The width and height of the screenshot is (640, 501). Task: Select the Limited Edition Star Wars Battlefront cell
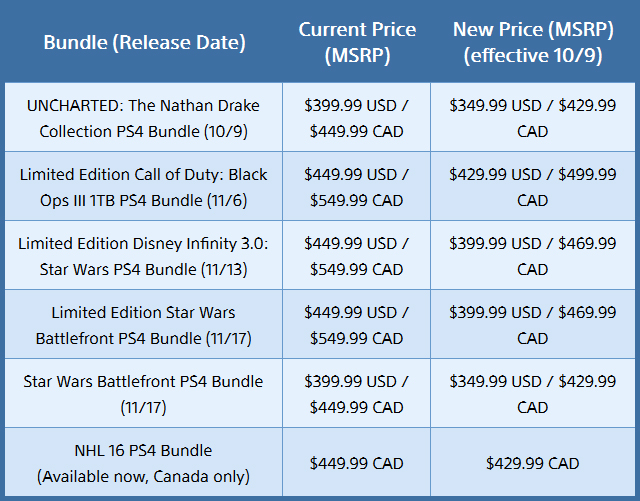point(144,324)
